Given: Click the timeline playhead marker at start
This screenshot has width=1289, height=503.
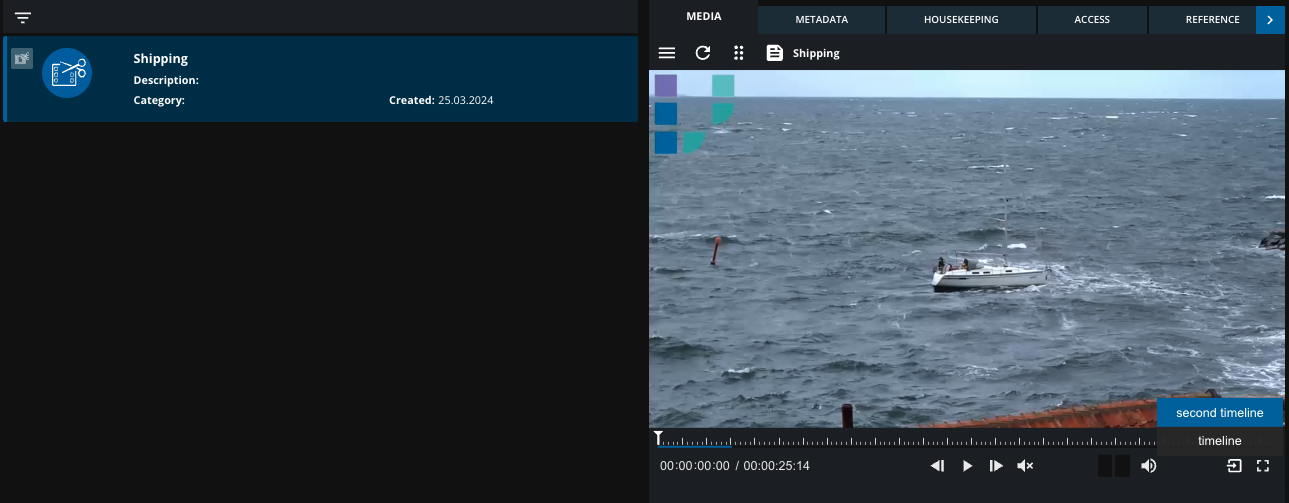Looking at the screenshot, I should 658,438.
